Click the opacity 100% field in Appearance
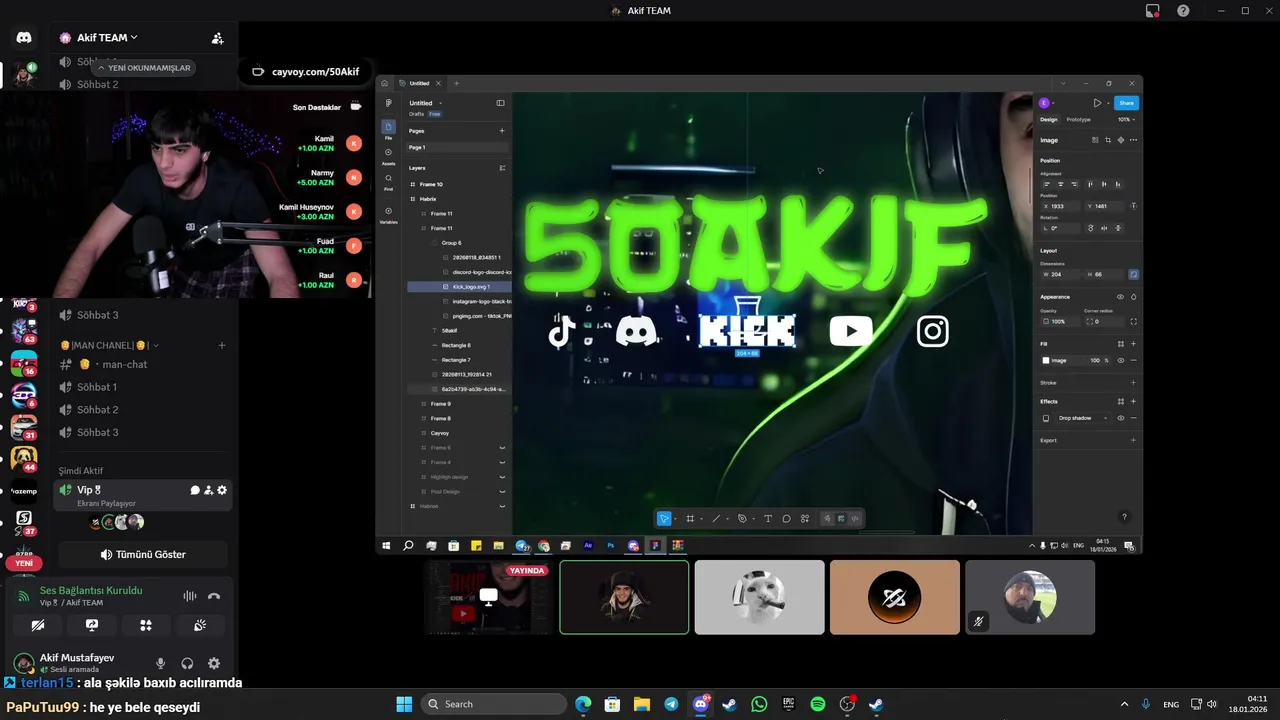This screenshot has height=720, width=1280. pos(1060,321)
